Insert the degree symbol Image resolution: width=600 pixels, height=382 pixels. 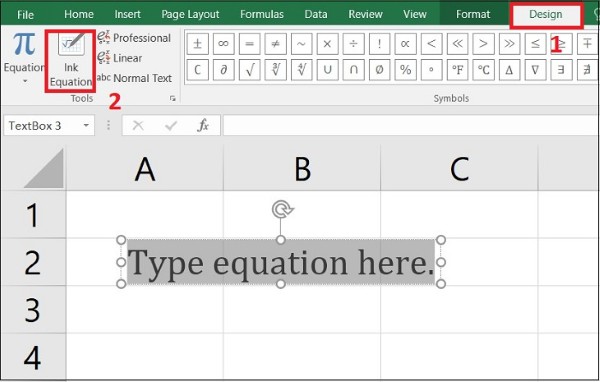click(431, 70)
